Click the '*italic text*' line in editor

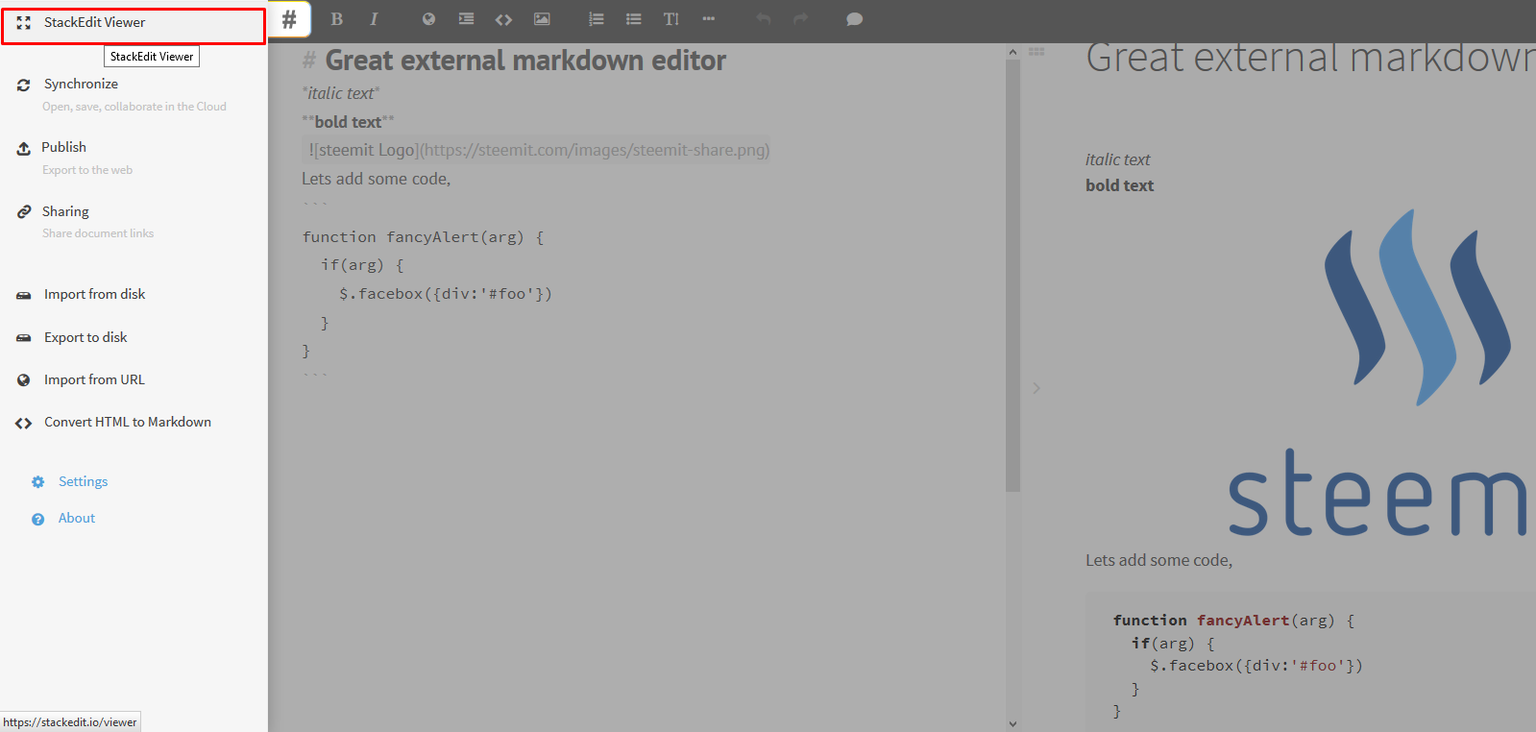click(x=341, y=93)
